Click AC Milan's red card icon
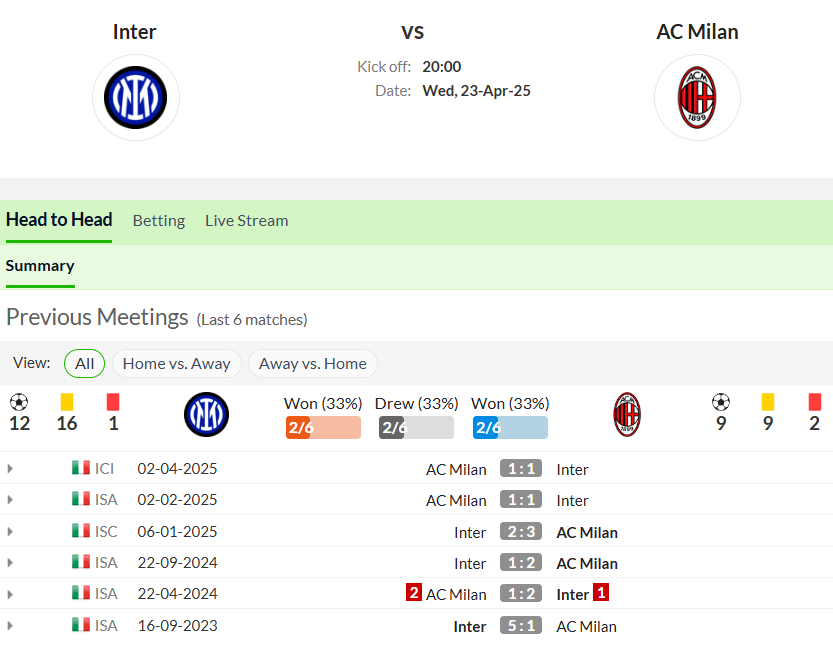 815,402
